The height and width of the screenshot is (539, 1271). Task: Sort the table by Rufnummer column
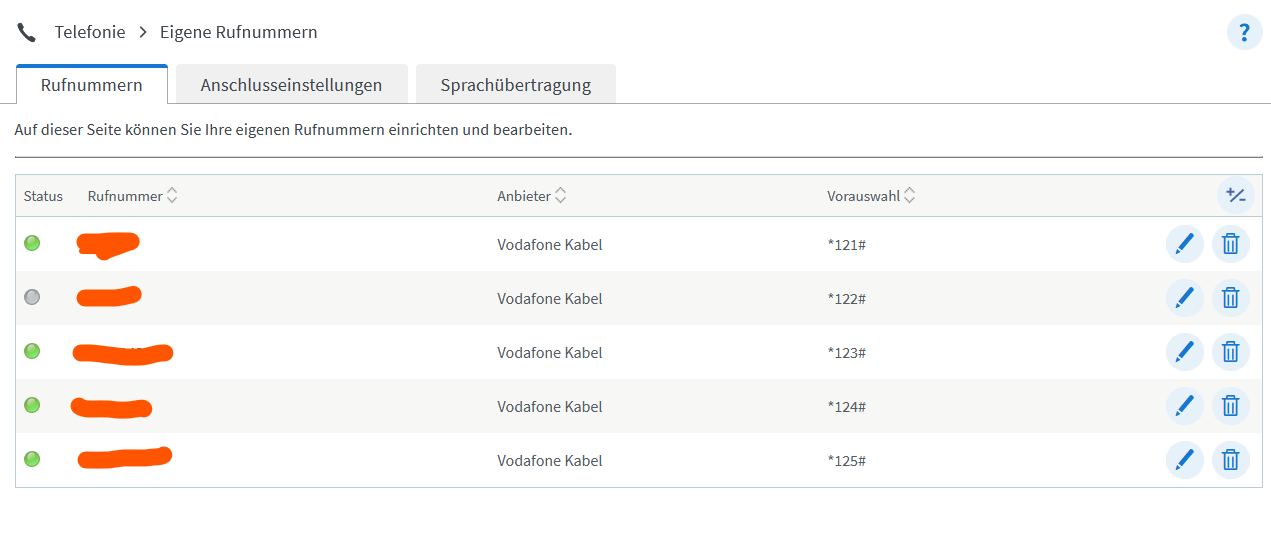172,196
